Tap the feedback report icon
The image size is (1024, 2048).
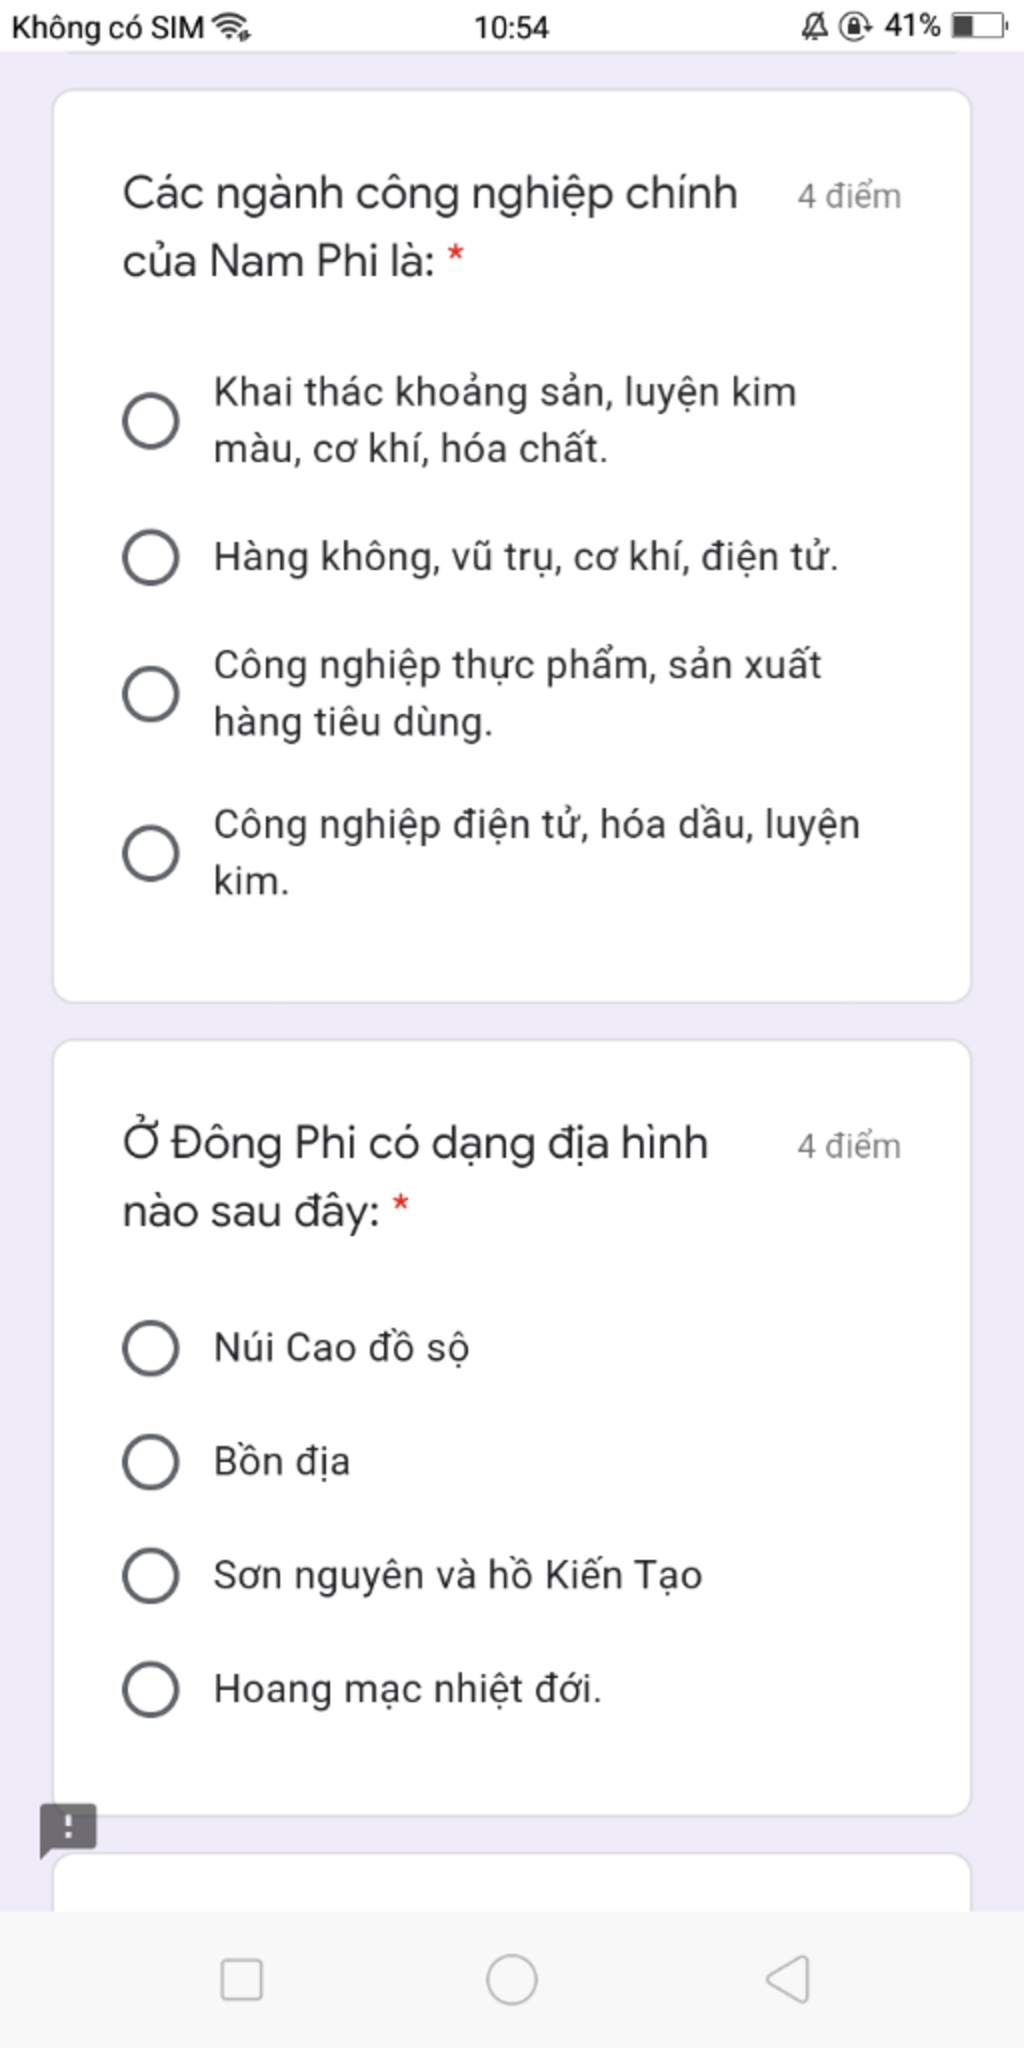pyautogui.click(x=68, y=1829)
